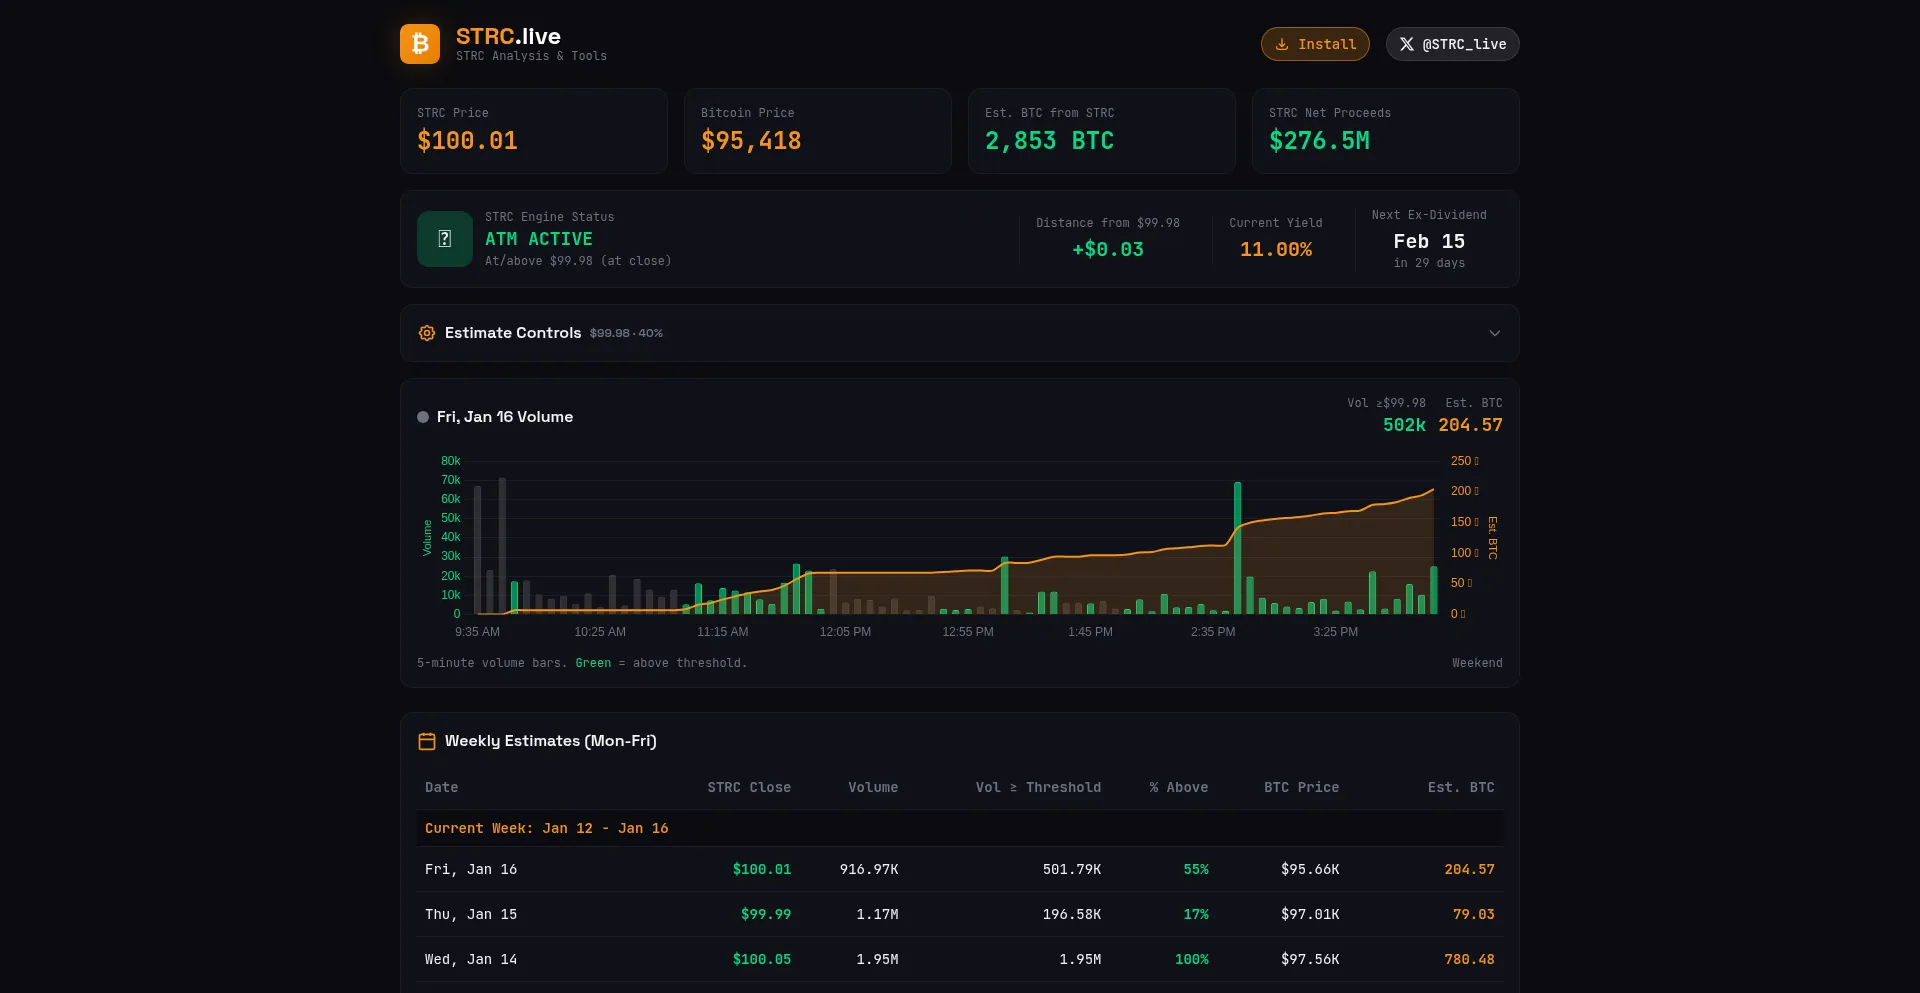Click the gray dot beside Fri, Jan 16 Volume
Viewport: 1920px width, 993px height.
point(423,417)
